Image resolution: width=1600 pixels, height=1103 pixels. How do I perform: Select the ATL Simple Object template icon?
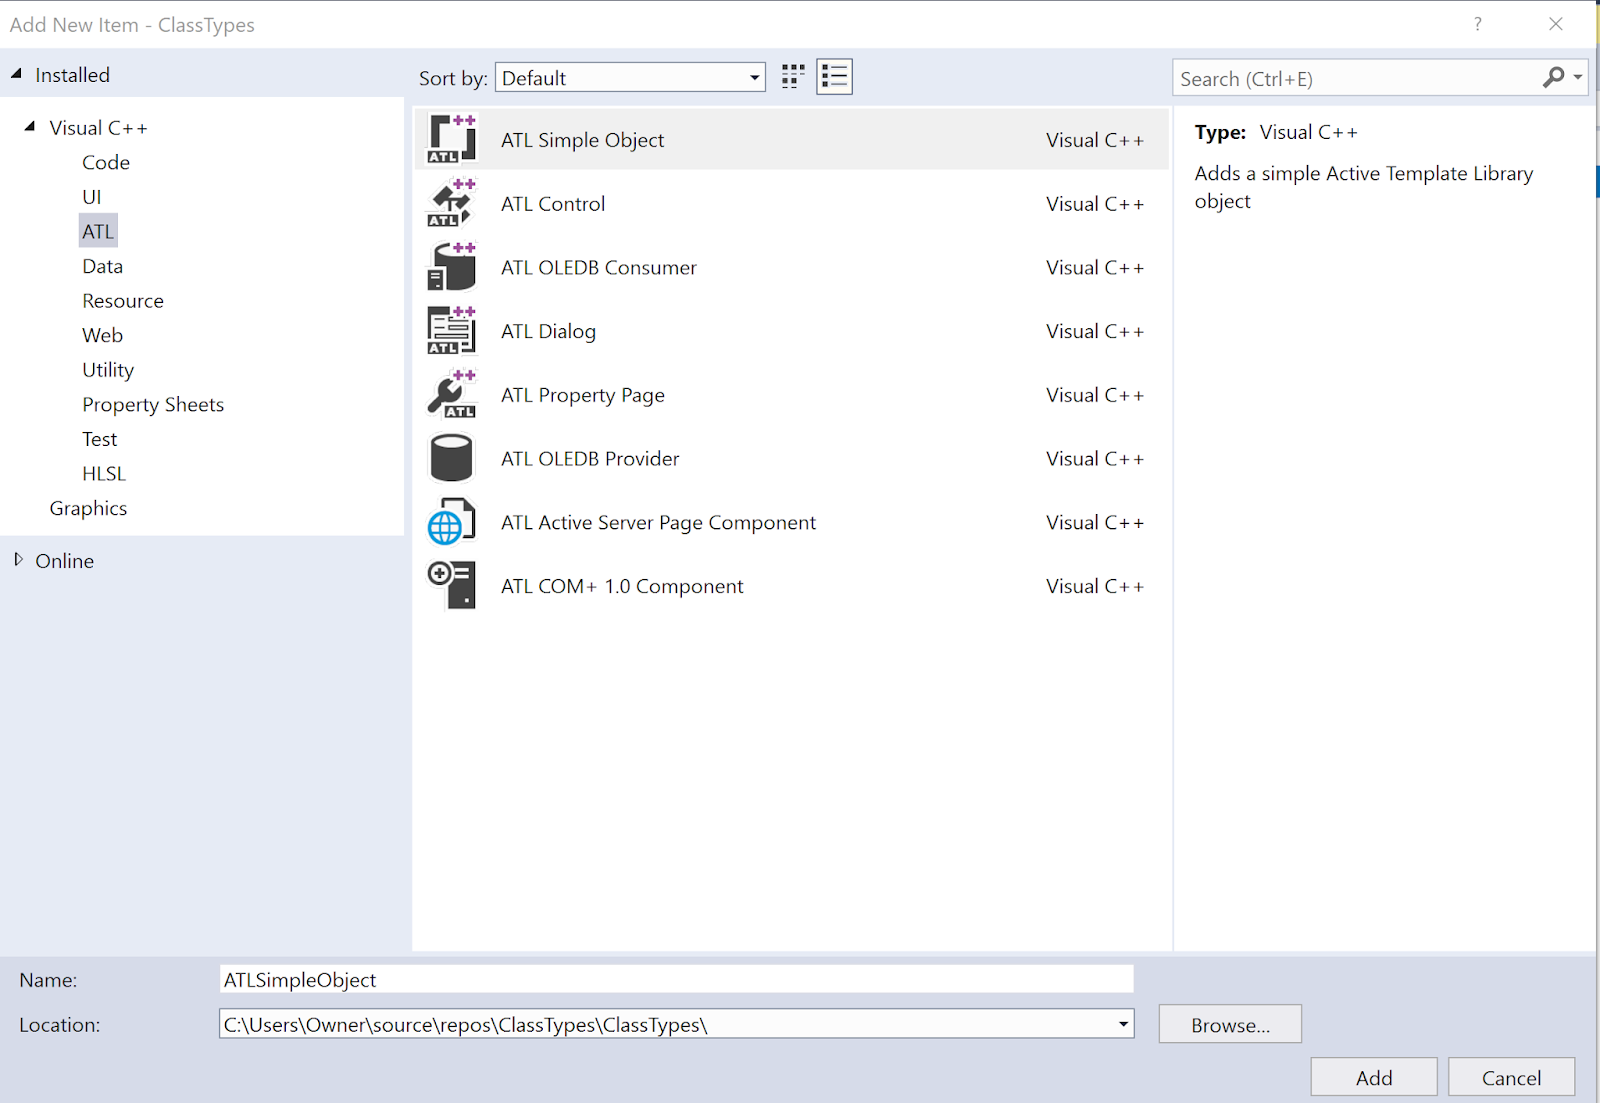(x=451, y=139)
